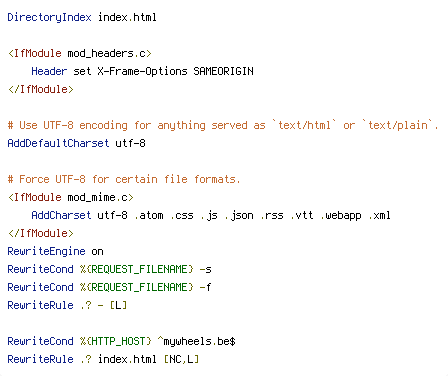The image size is (448, 376).
Task: Click the RewriteEngine directive
Action: (x=46, y=251)
